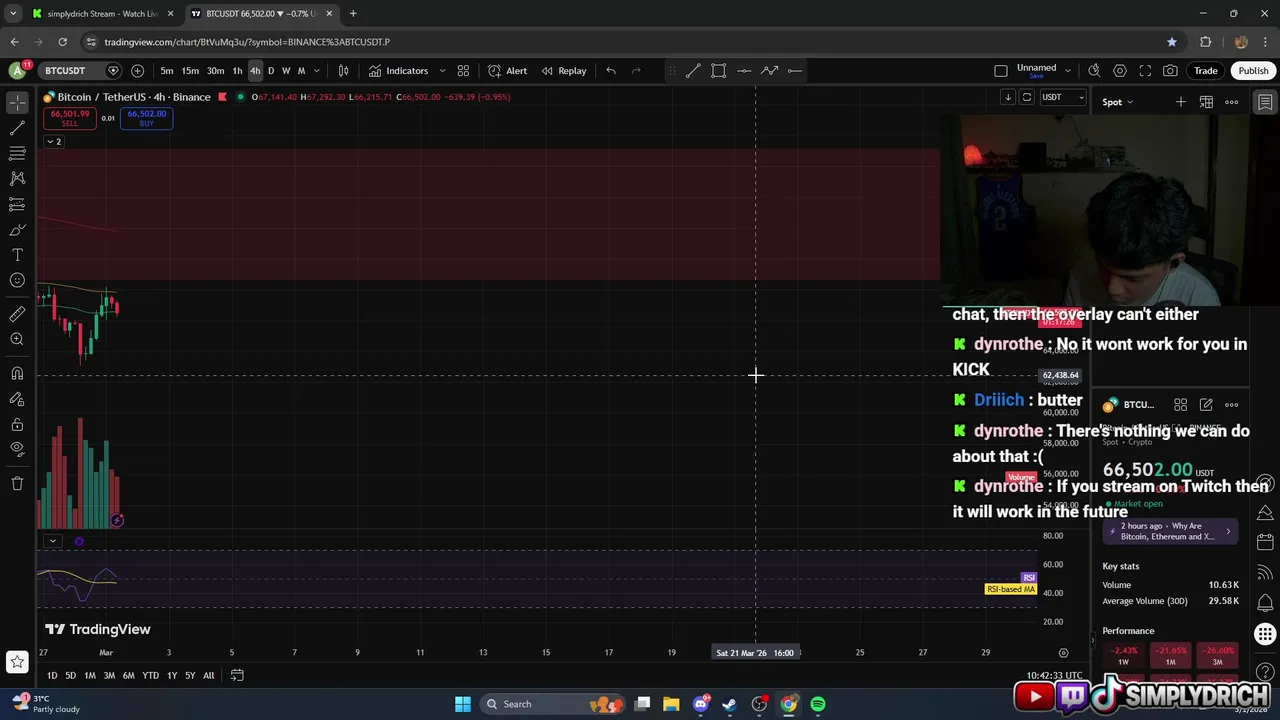The height and width of the screenshot is (720, 1280).
Task: Select the W weekly timeframe
Action: coord(286,71)
